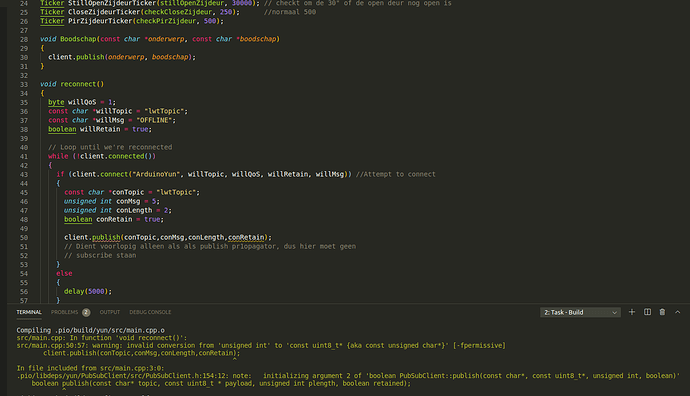The width and height of the screenshot is (690, 396).
Task: Click 'conMsg' declaration on line 46
Action: (128, 201)
